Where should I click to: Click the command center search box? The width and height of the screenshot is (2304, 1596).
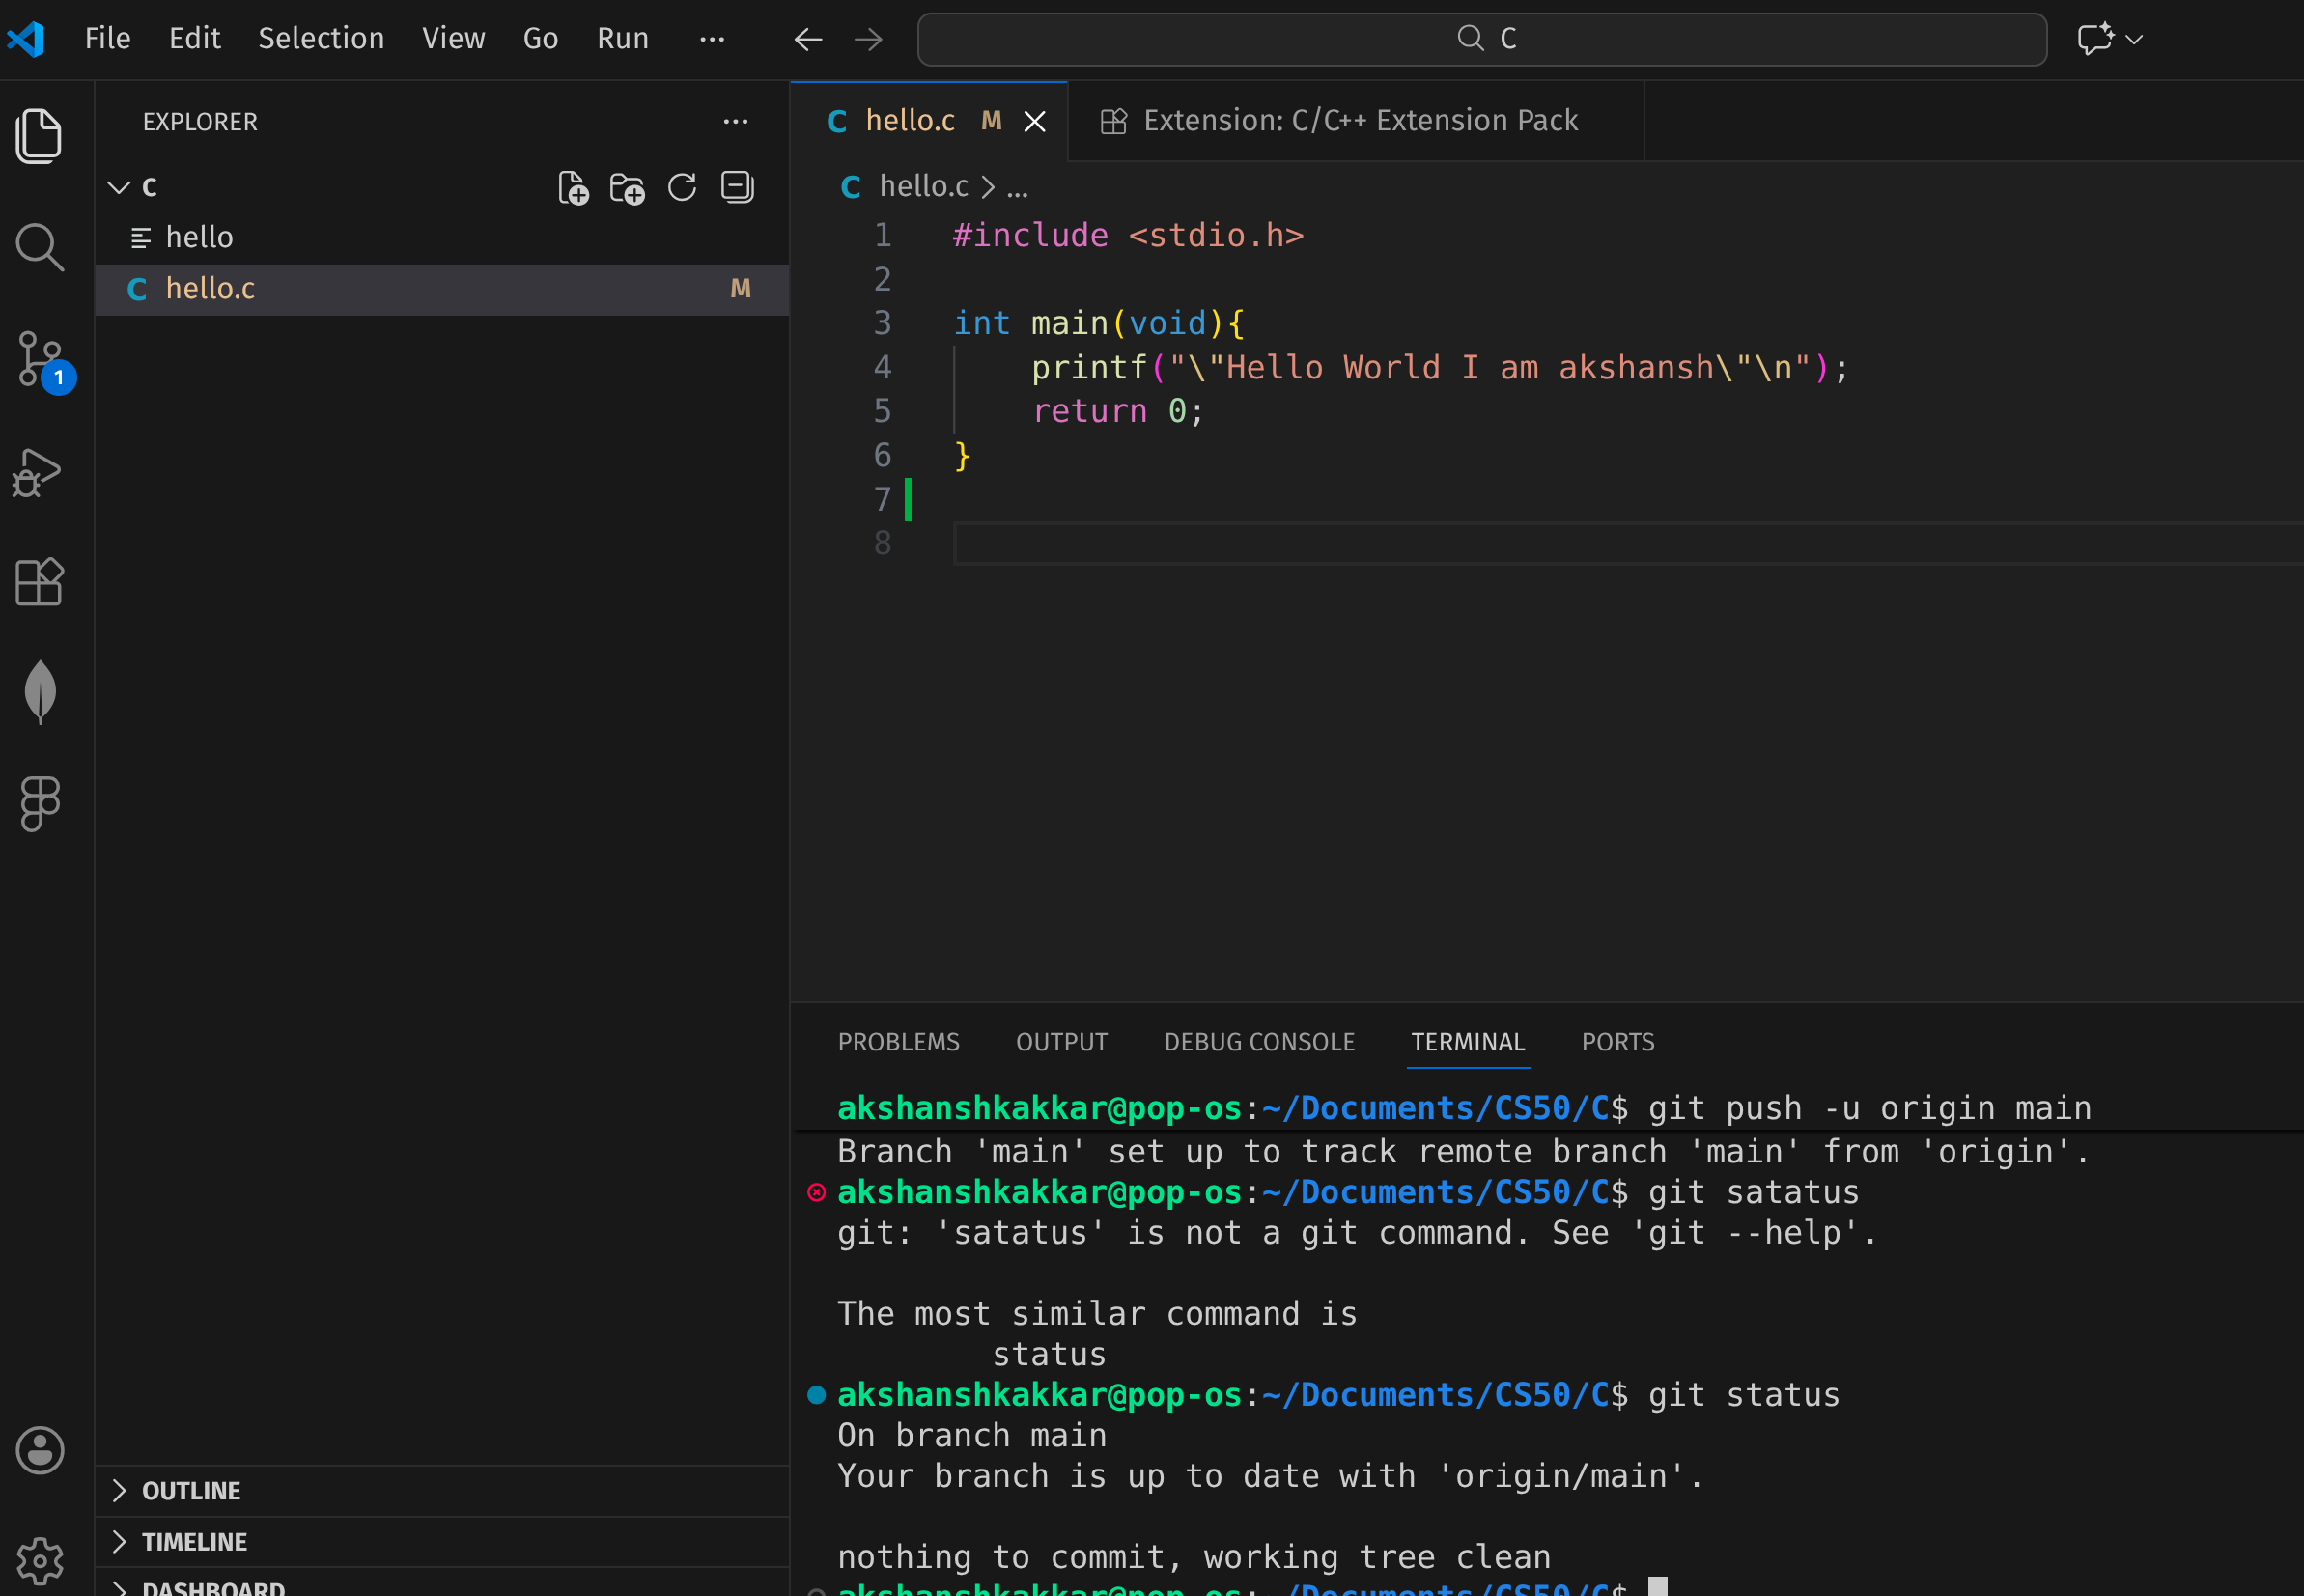tap(1481, 39)
